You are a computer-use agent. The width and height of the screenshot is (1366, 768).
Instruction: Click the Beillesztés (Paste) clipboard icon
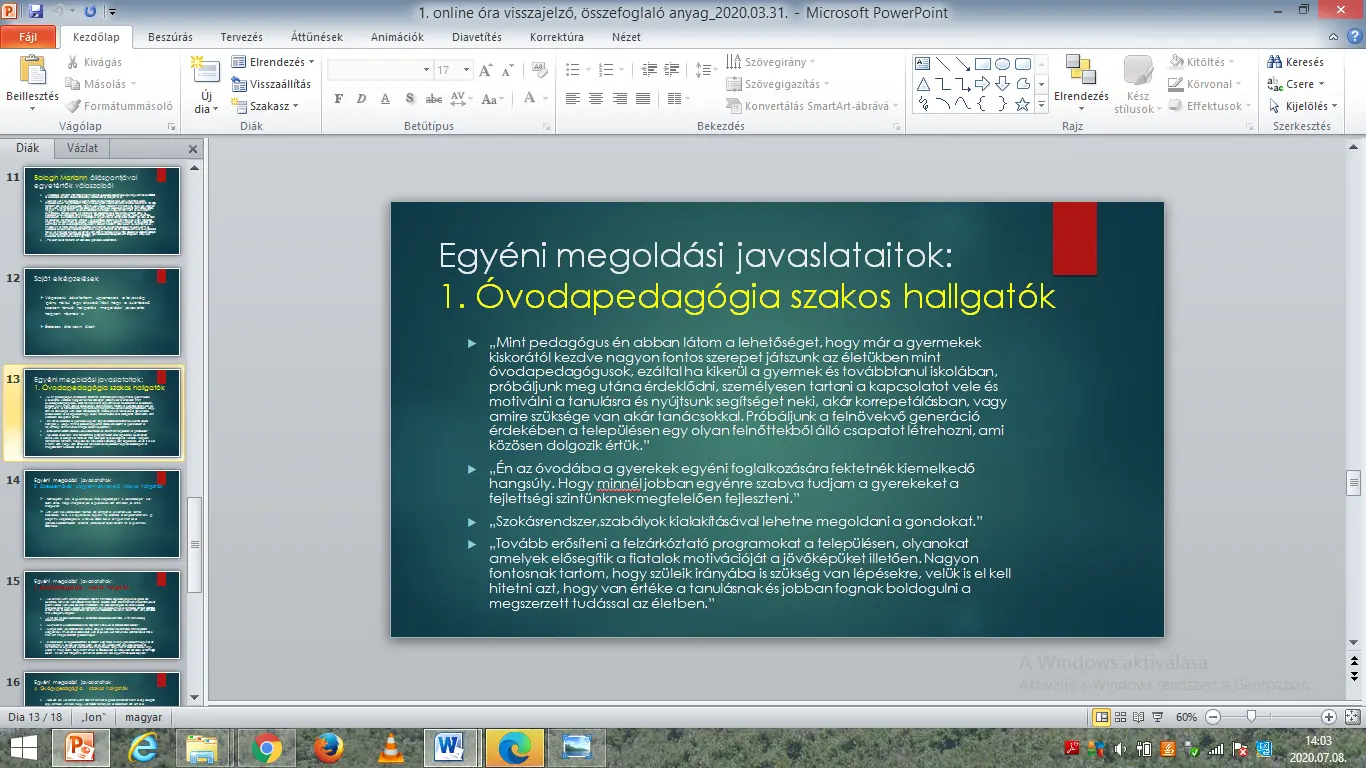(32, 71)
